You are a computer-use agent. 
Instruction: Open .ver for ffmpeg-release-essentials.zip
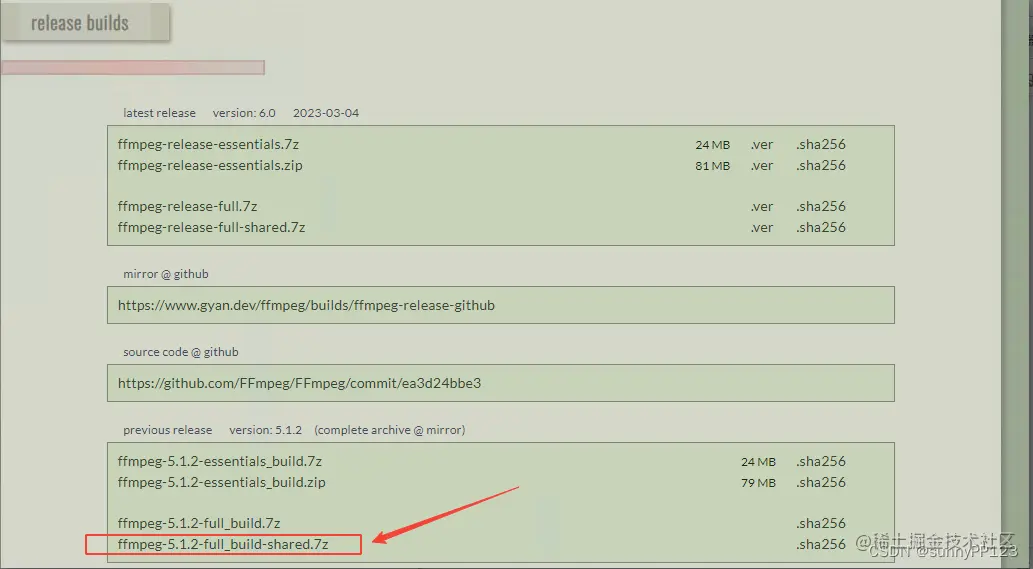[x=762, y=166]
